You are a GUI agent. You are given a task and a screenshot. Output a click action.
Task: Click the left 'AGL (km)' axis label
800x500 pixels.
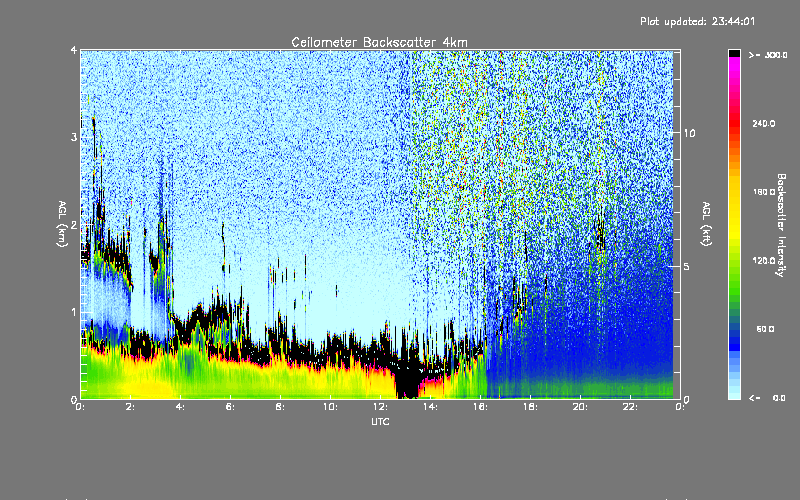pyautogui.click(x=62, y=224)
